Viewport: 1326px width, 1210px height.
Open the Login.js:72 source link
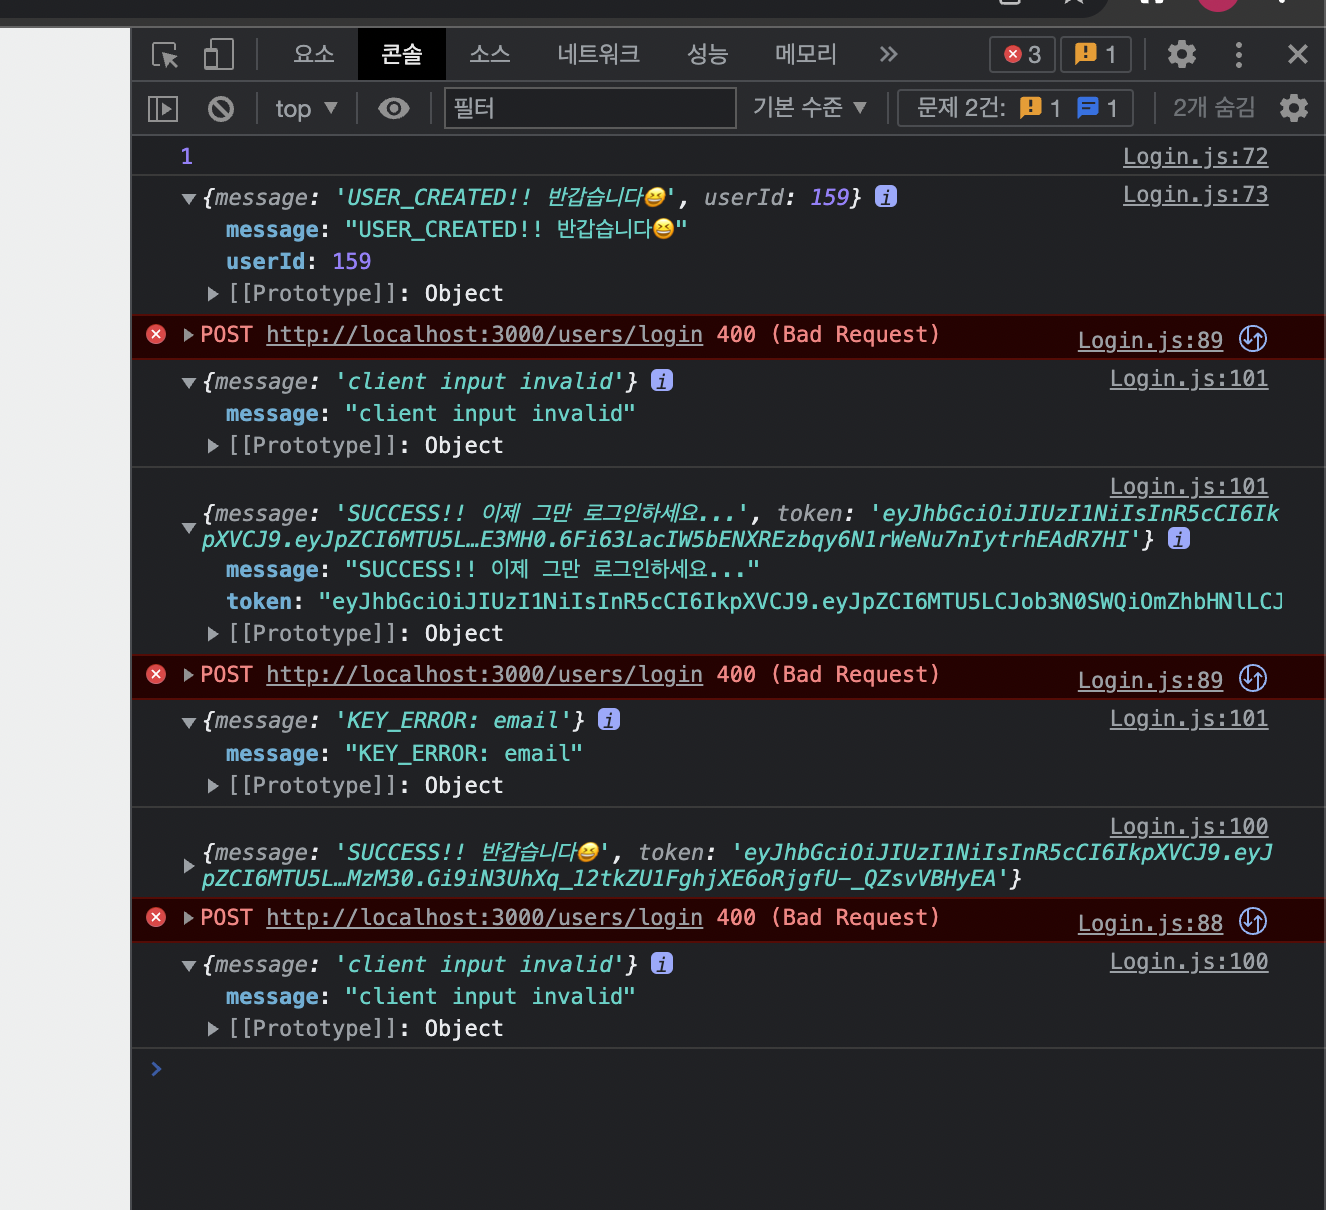click(x=1195, y=157)
